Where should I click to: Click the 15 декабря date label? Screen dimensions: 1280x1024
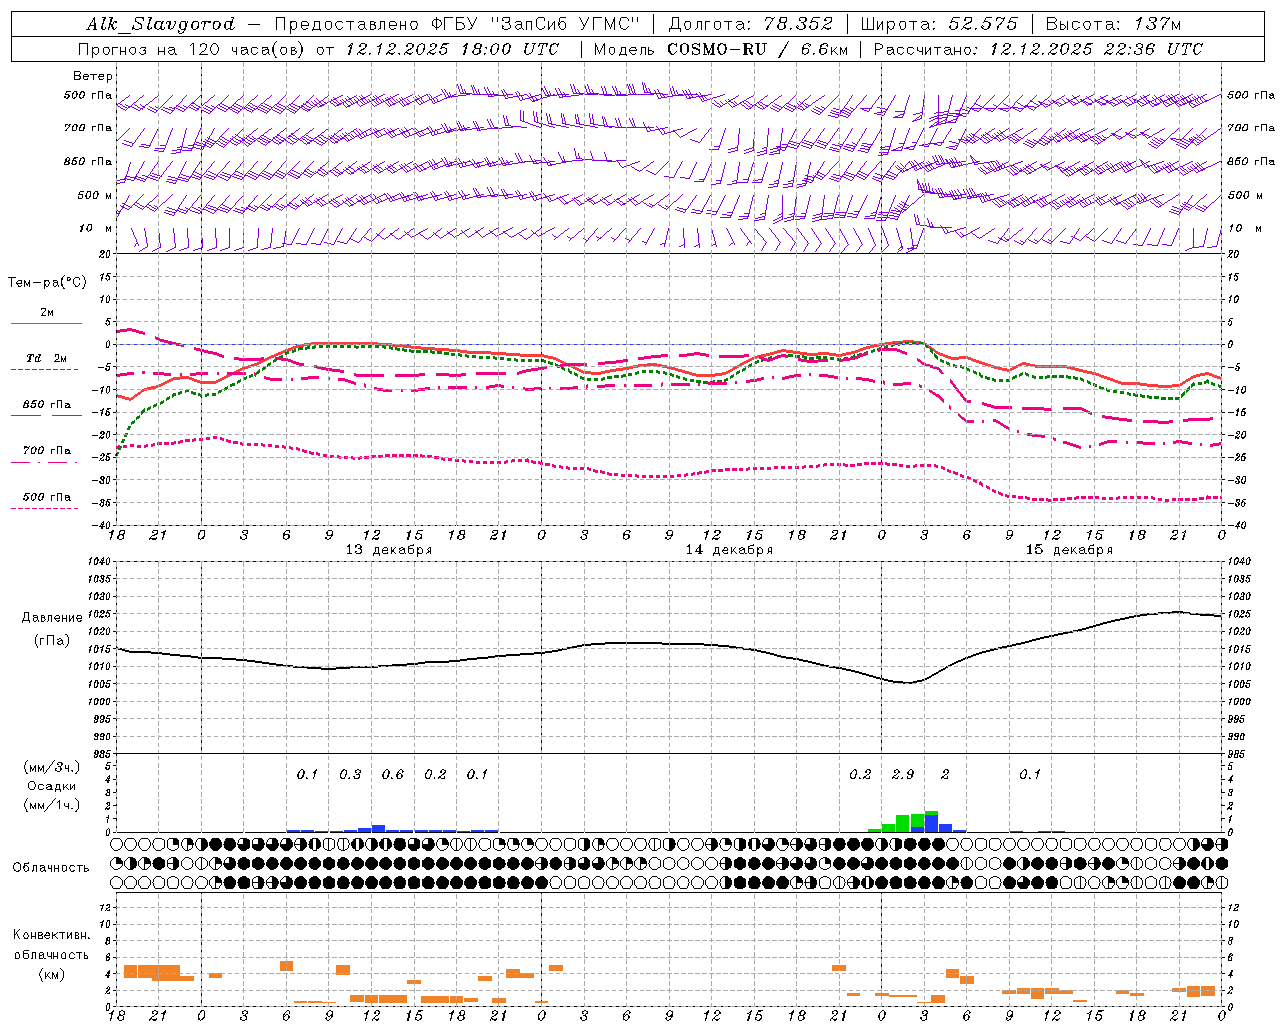click(1069, 550)
